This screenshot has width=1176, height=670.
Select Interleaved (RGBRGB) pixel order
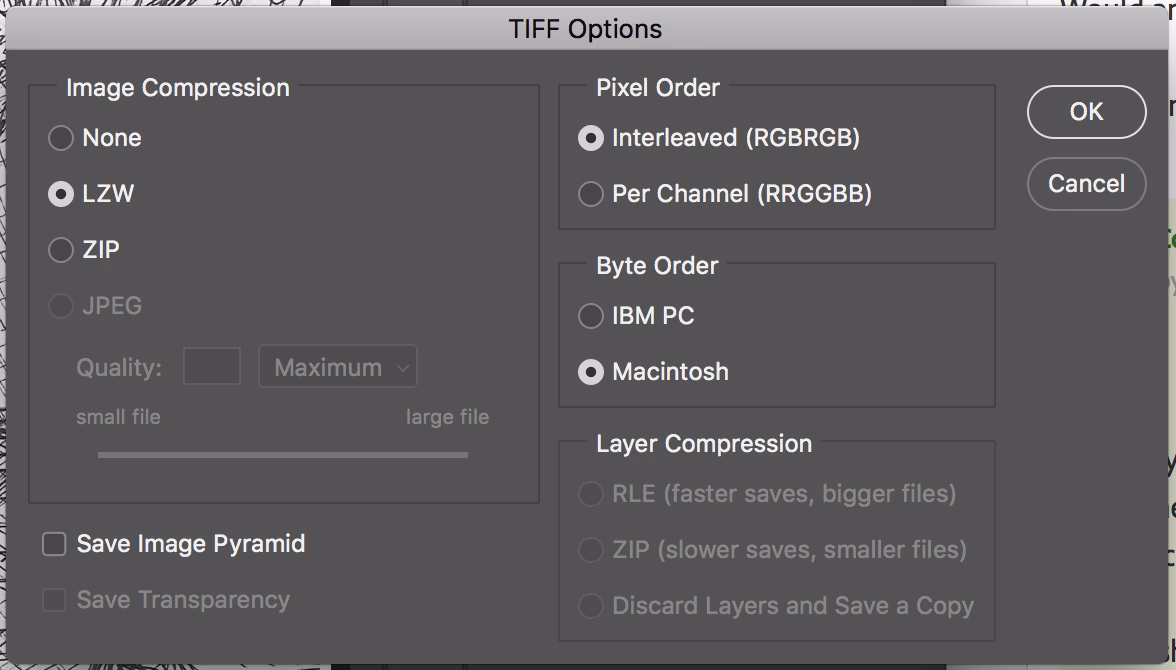[x=590, y=138]
